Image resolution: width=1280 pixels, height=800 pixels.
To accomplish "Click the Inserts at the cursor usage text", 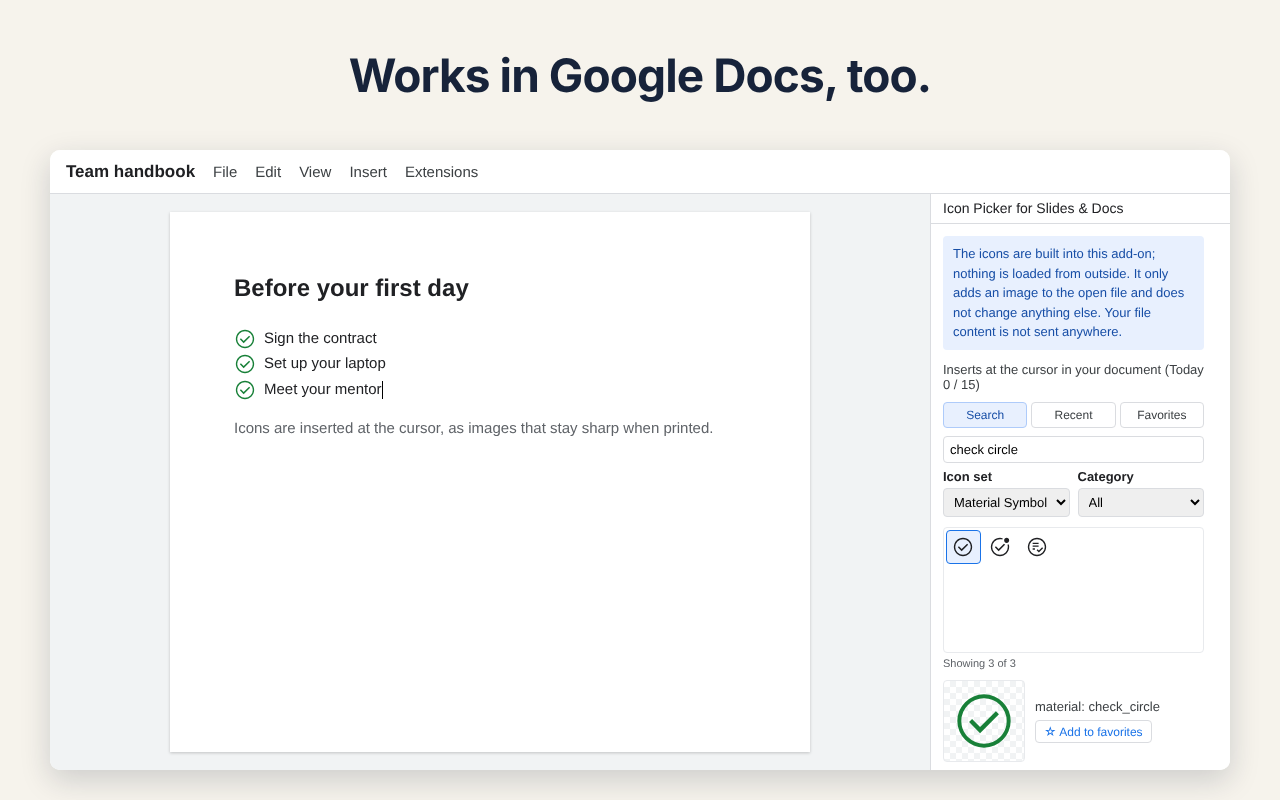I will tap(1073, 377).
